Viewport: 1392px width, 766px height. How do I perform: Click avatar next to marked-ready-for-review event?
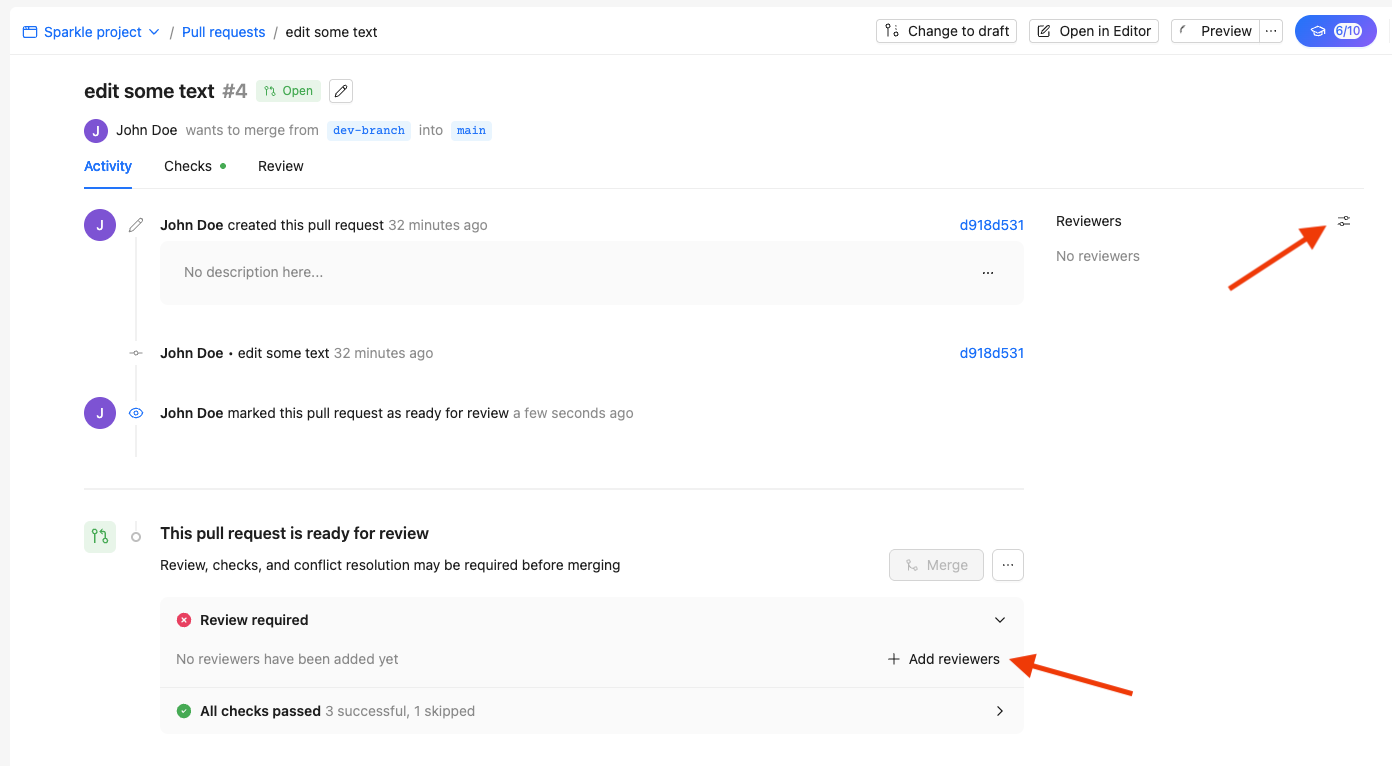(x=100, y=413)
